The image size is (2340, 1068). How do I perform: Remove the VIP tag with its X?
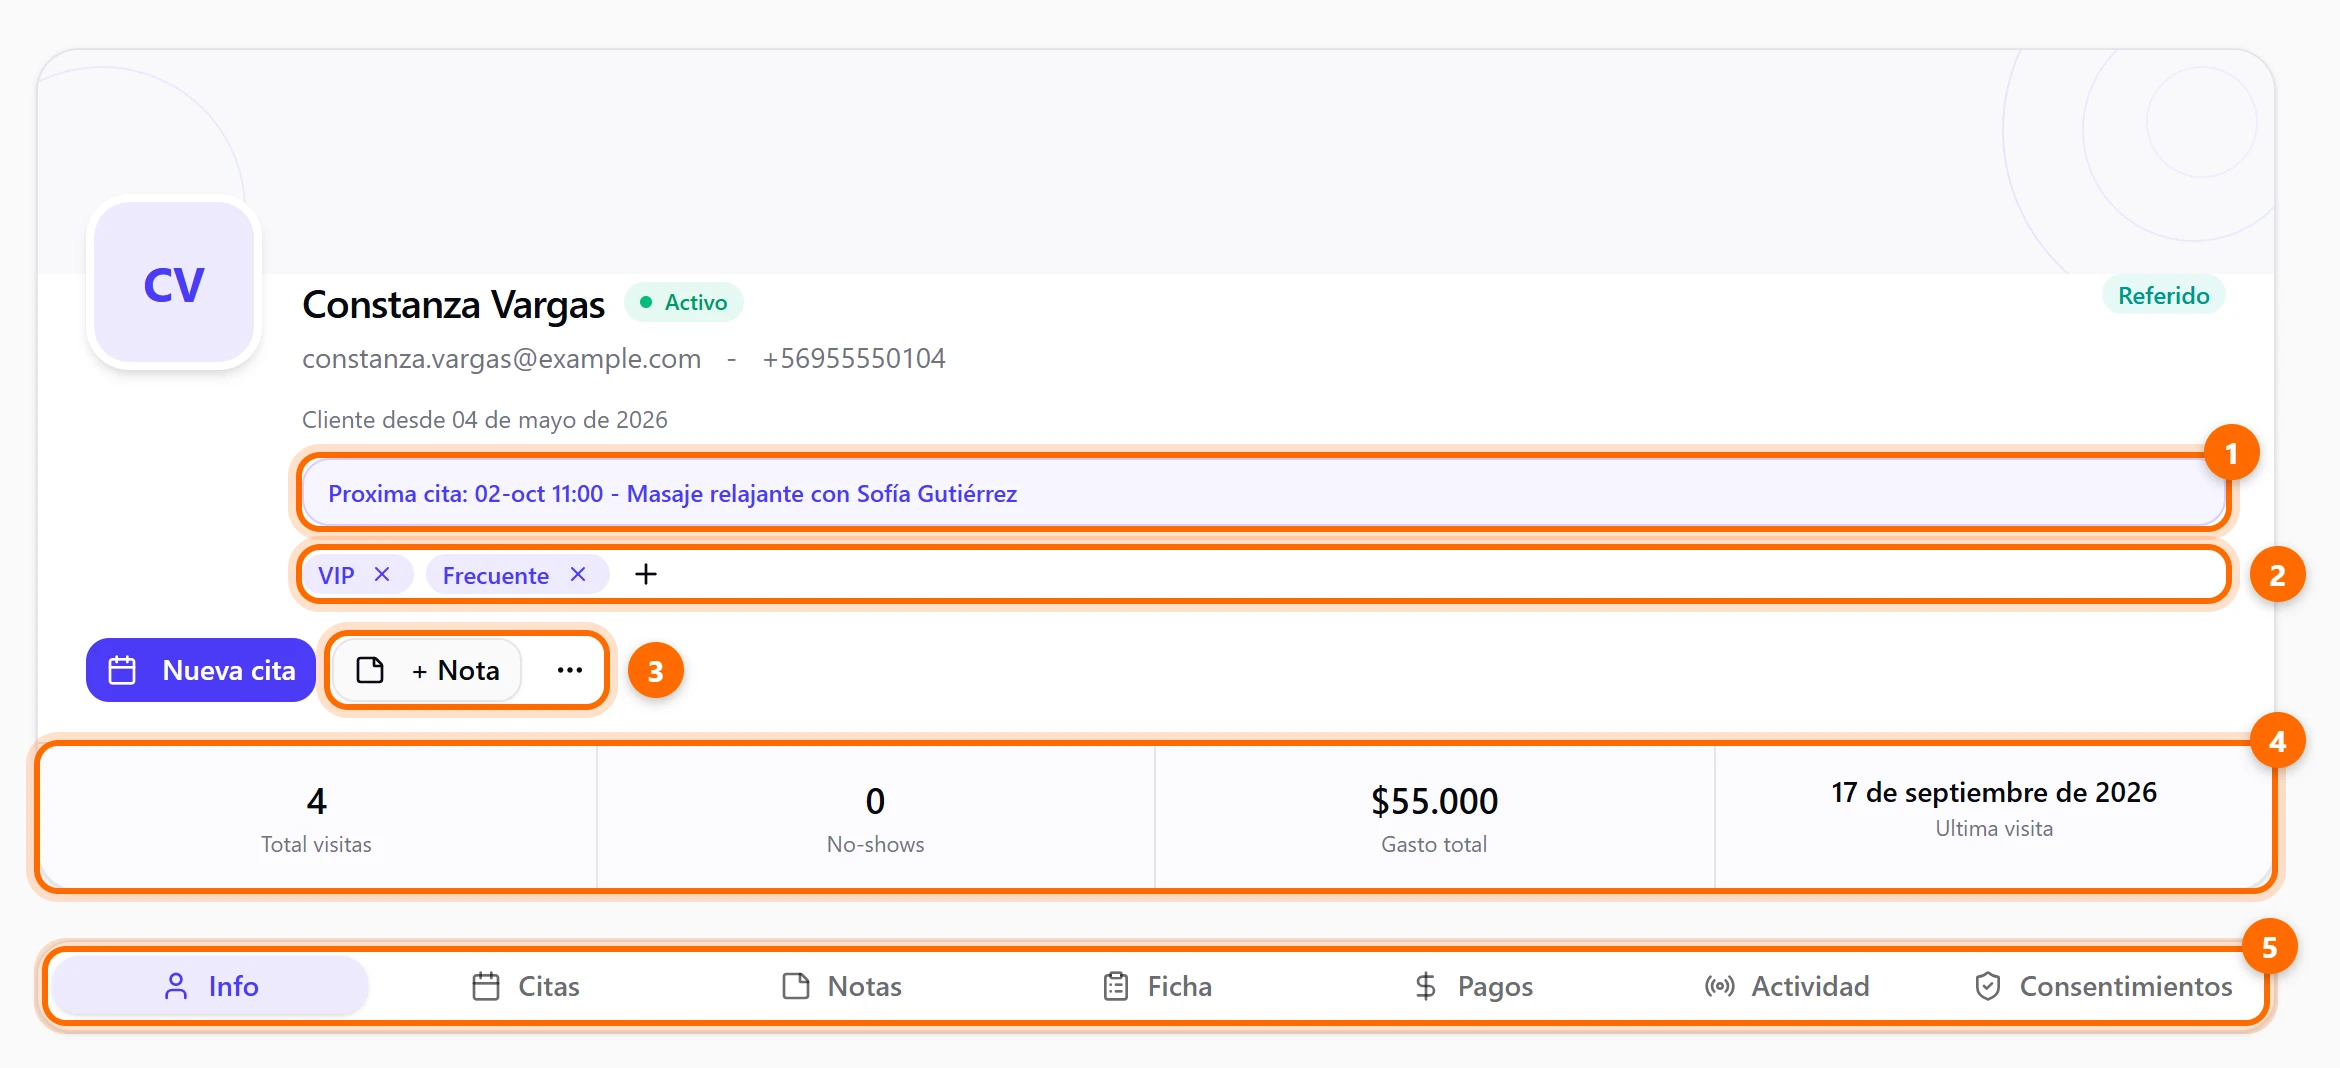pos(382,574)
